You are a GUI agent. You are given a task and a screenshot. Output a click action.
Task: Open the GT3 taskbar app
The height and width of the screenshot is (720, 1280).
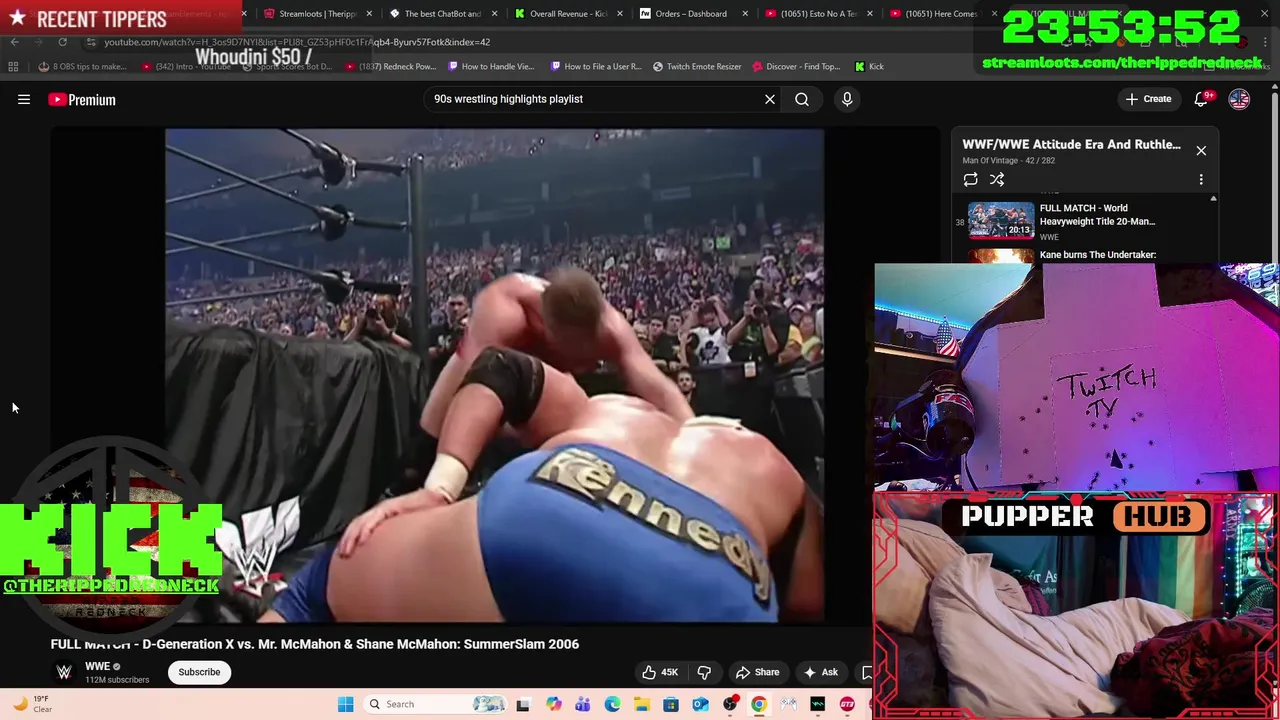[x=847, y=704]
